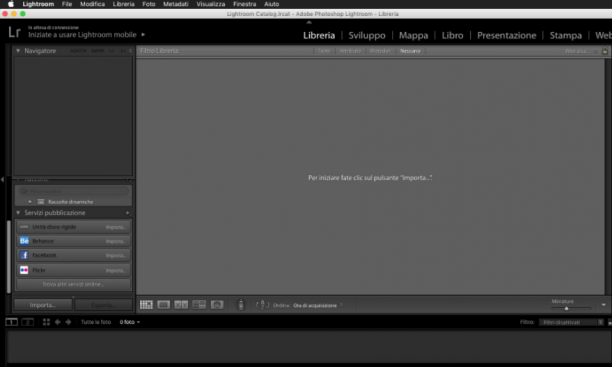
Task: Select the Painter spray can tool
Action: [x=241, y=305]
